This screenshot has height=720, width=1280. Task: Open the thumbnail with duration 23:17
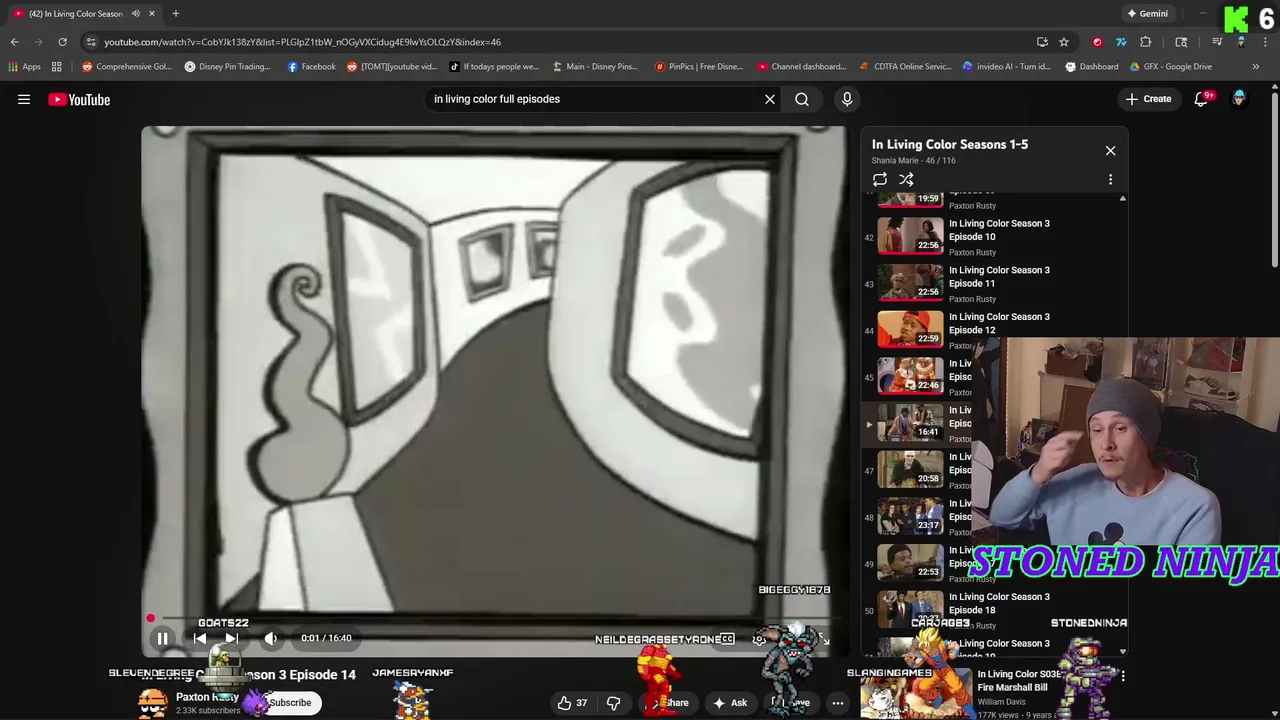pos(910,514)
